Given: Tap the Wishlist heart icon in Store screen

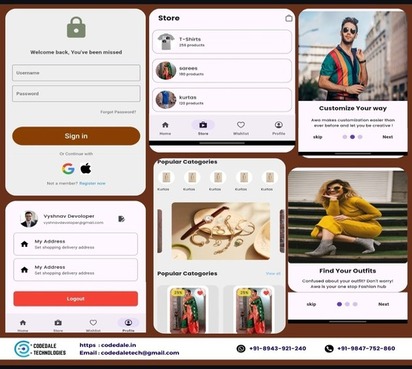Looking at the screenshot, I should (x=241, y=125).
